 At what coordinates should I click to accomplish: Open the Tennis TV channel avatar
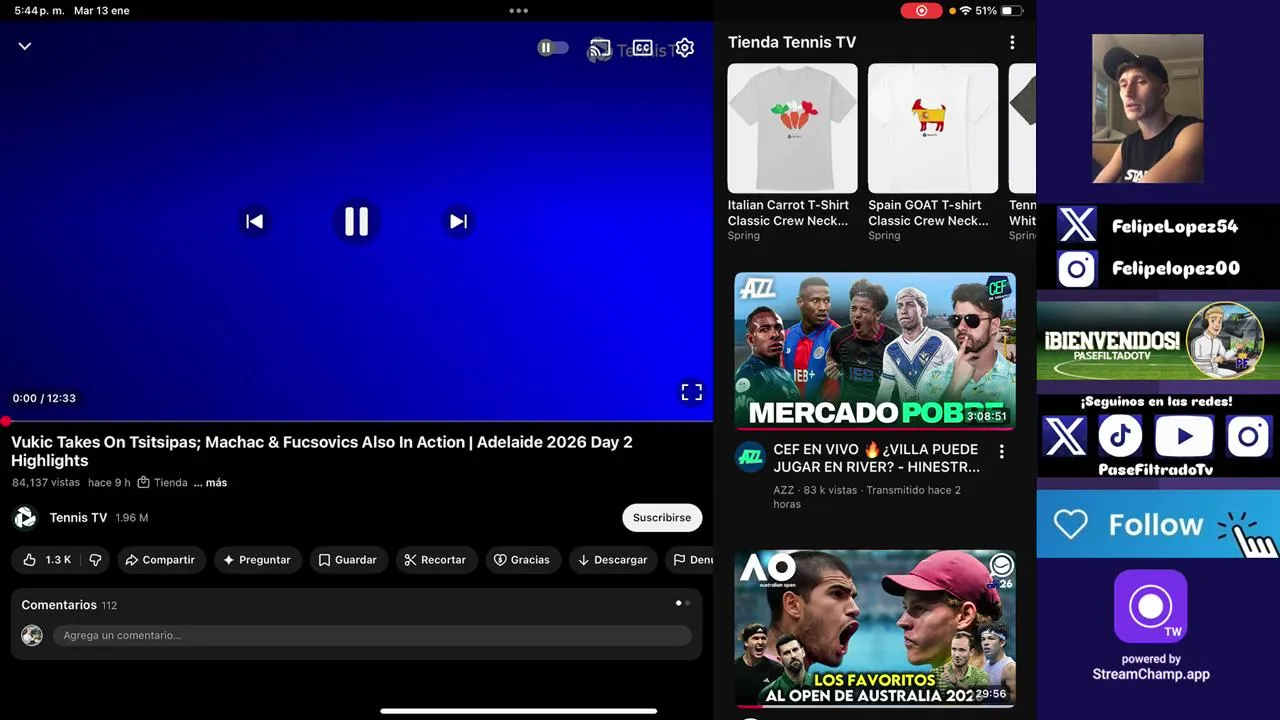tap(25, 518)
